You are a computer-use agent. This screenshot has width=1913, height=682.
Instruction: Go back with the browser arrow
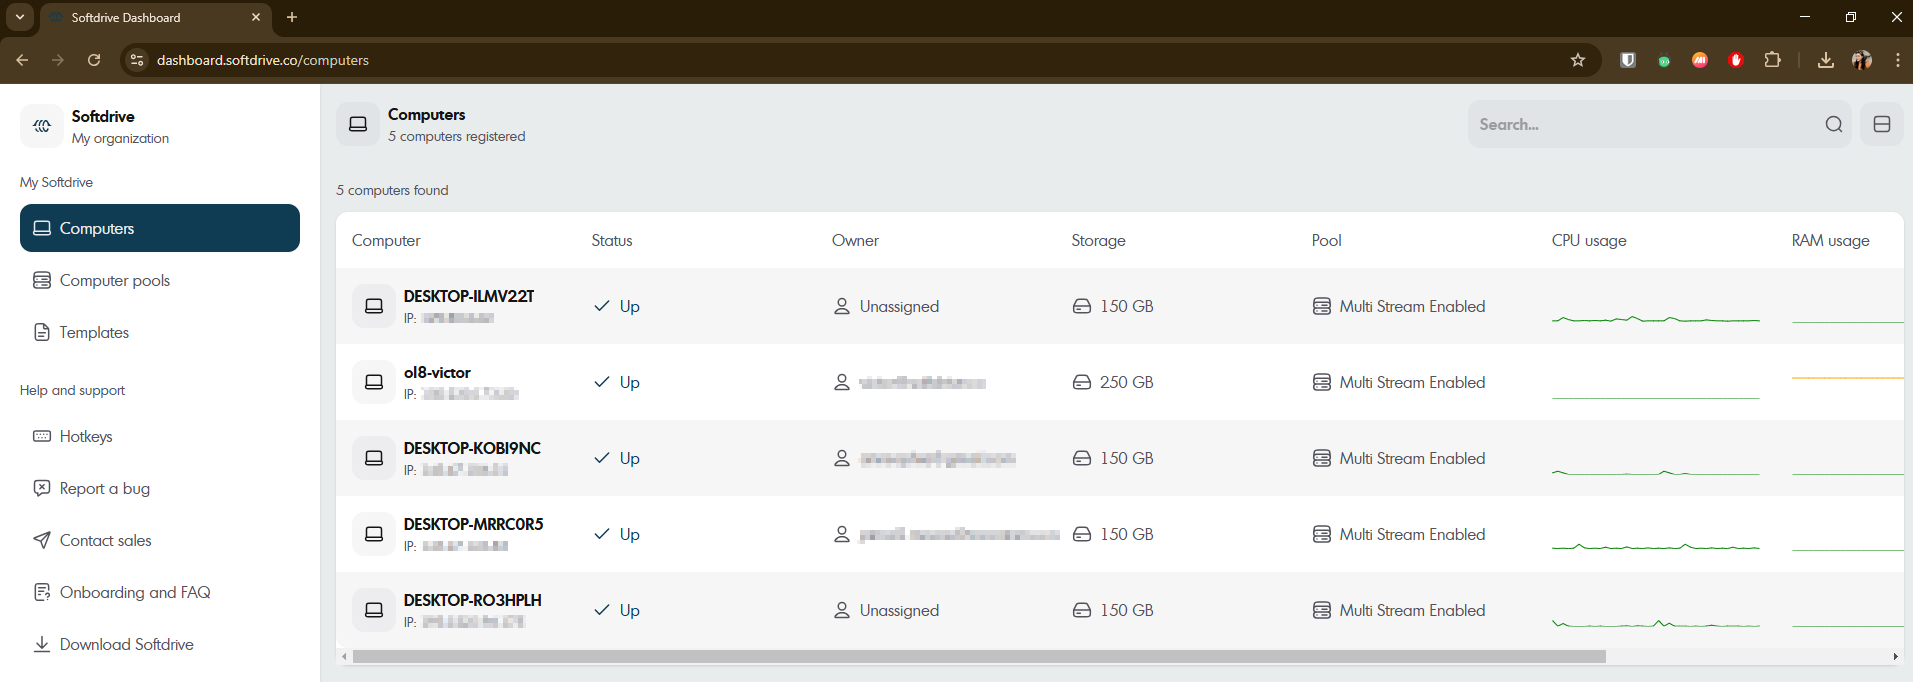22,60
